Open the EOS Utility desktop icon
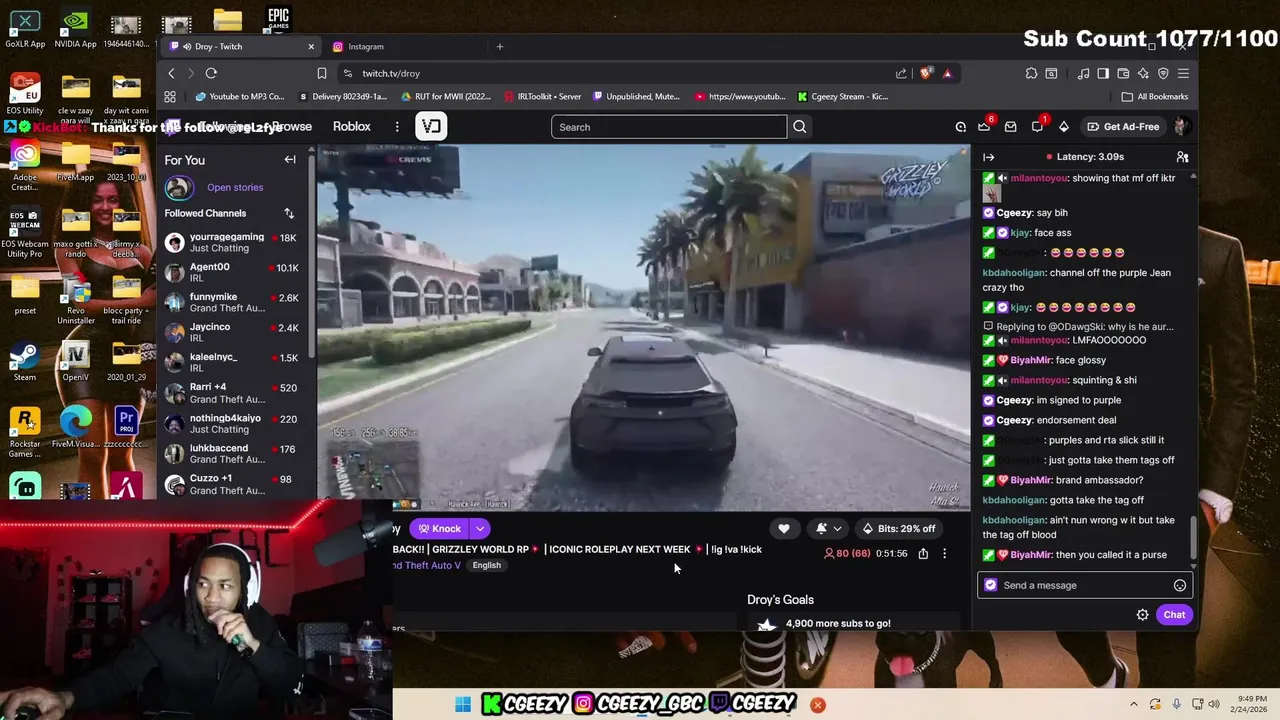 coord(25,95)
